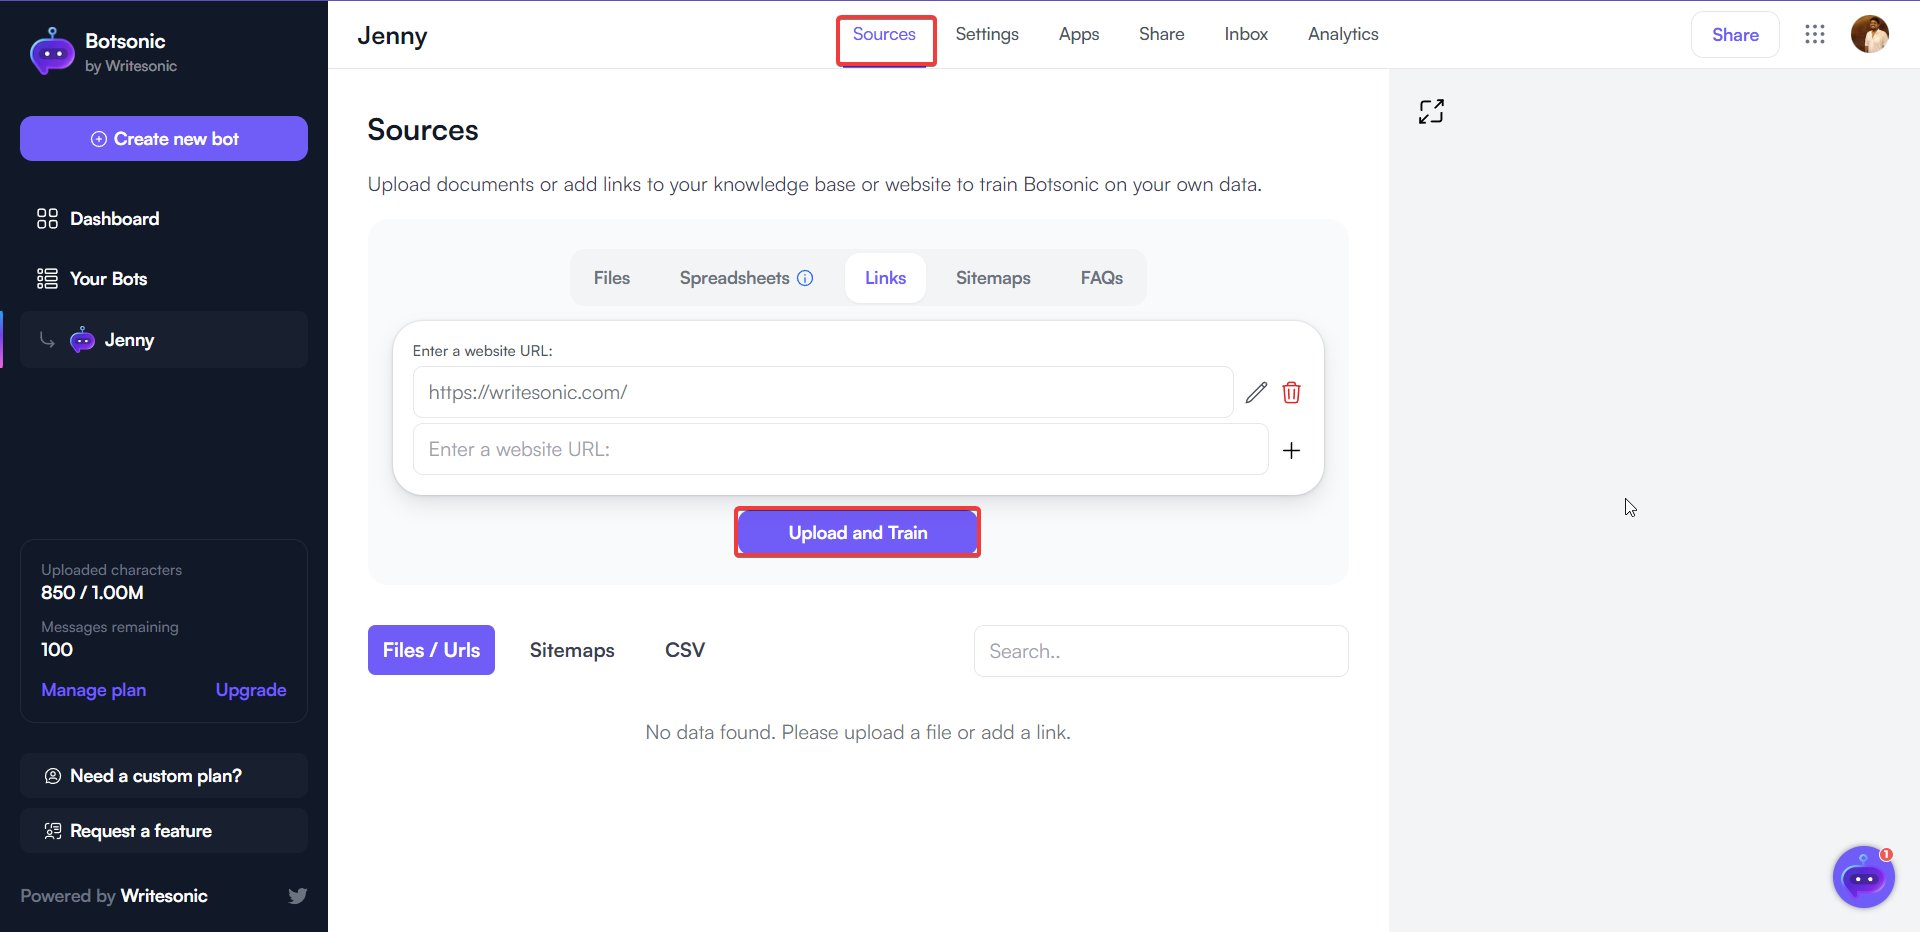Screen dimensions: 1920x932
Task: Add another URL with the plus icon
Action: (1292, 450)
